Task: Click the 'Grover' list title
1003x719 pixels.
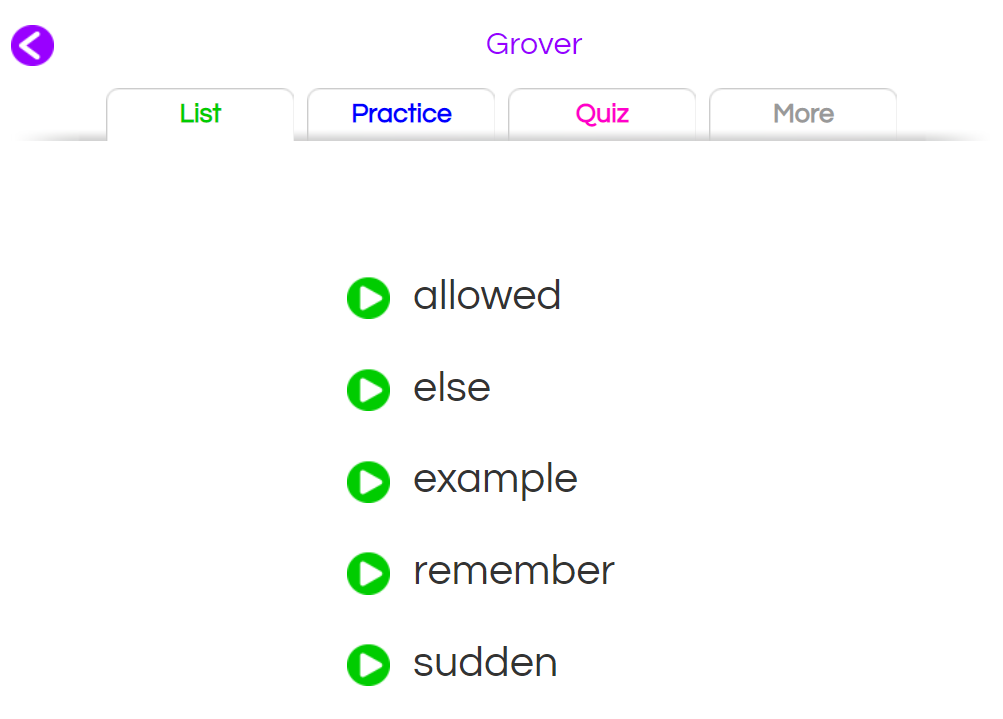Action: pyautogui.click(x=533, y=44)
